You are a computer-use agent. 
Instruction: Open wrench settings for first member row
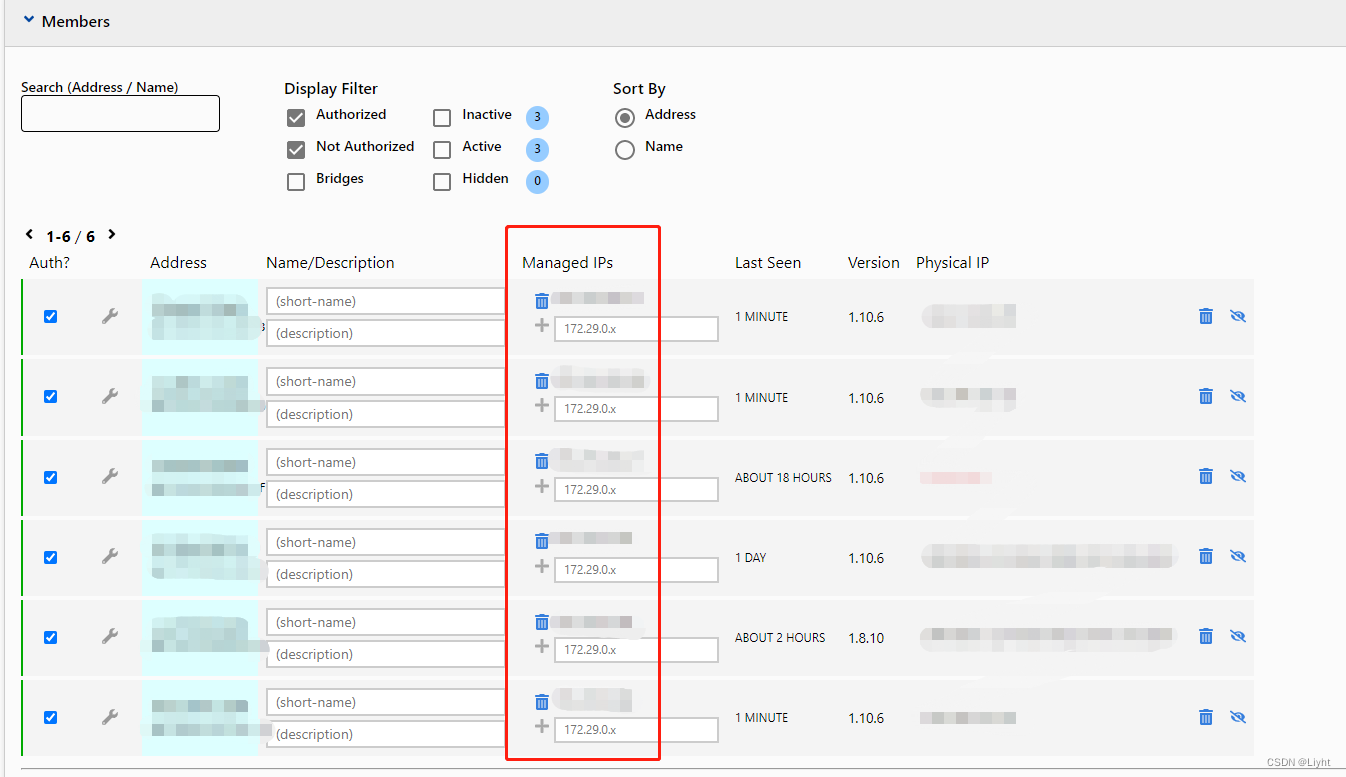pos(110,316)
